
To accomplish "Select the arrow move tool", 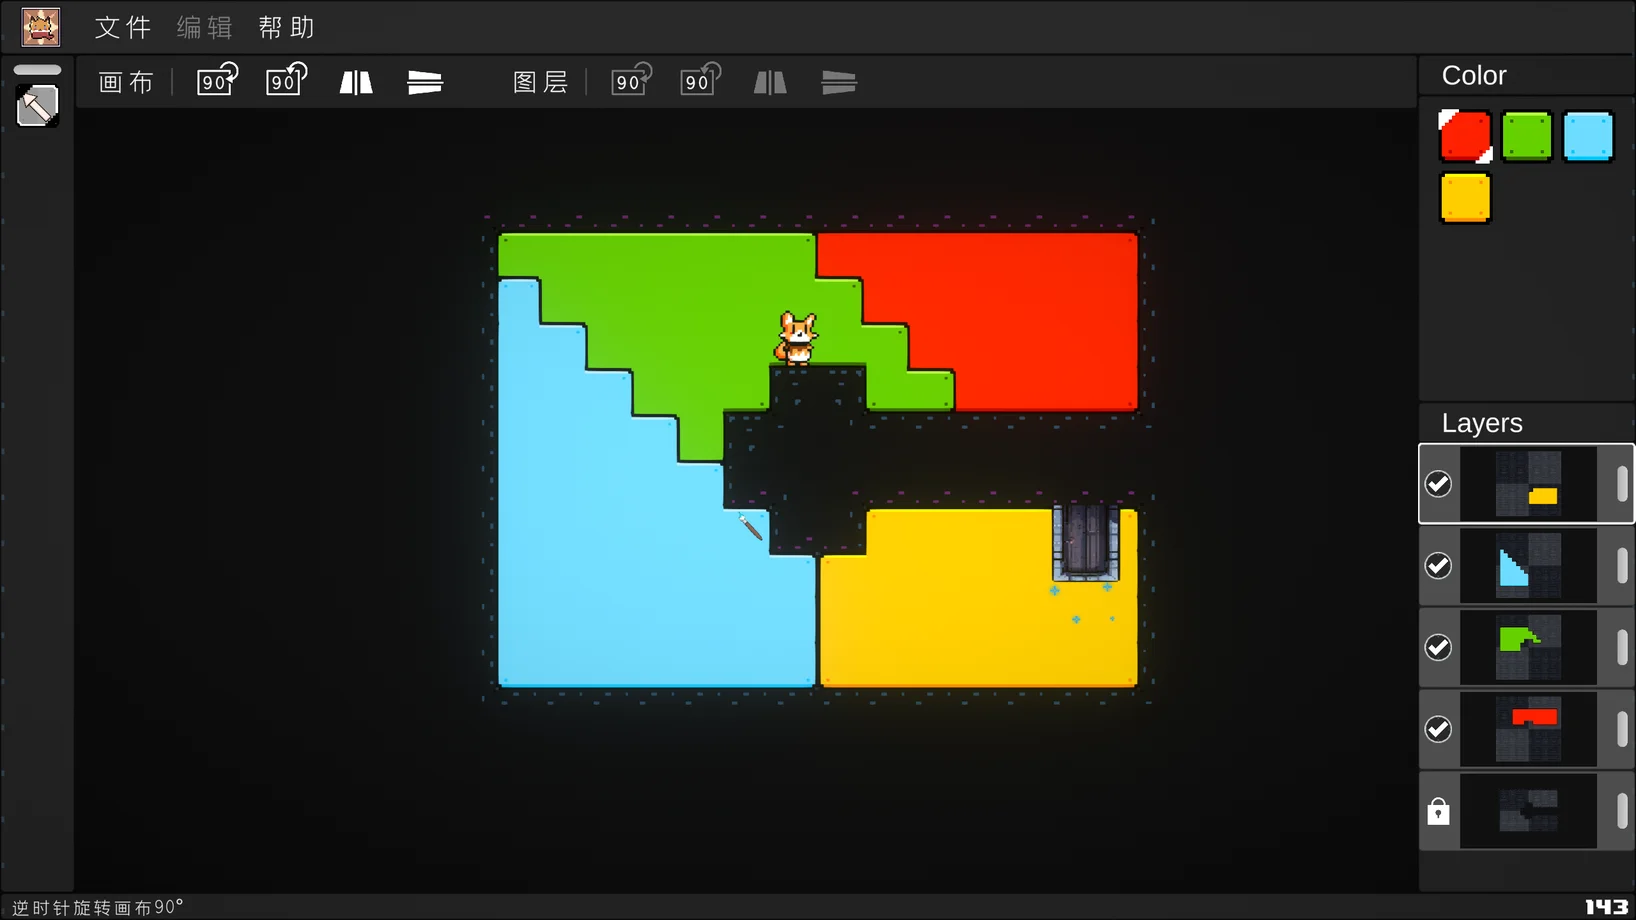I will click(38, 106).
